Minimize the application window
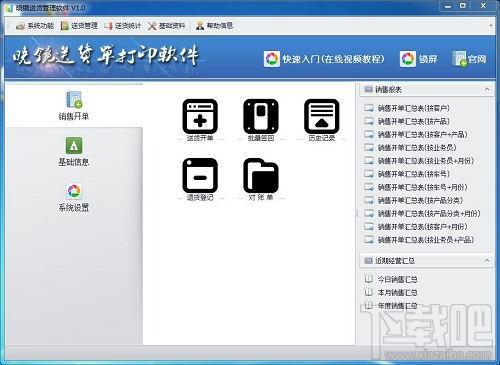Image resolution: width=500 pixels, height=365 pixels. coord(448,6)
